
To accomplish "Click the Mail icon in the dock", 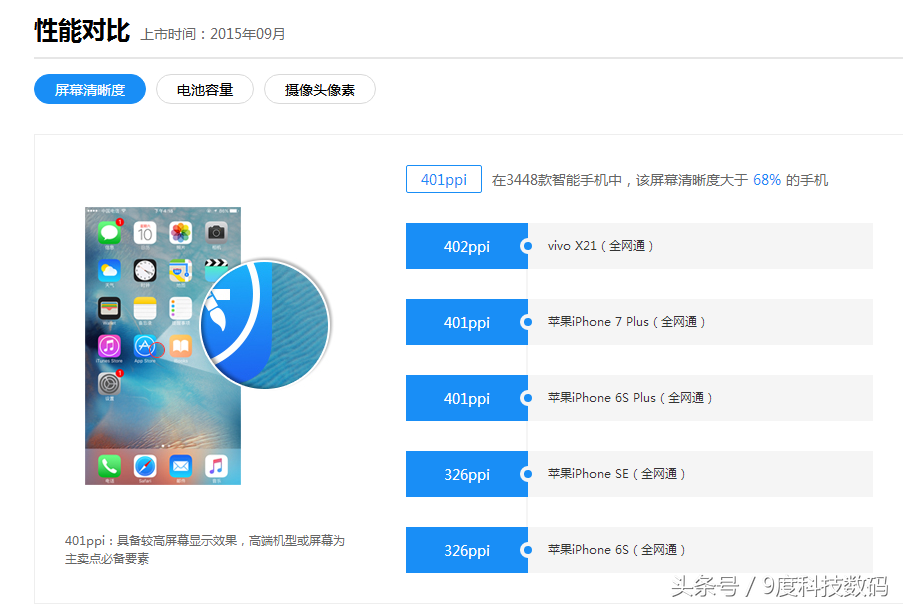I will click(x=180, y=465).
